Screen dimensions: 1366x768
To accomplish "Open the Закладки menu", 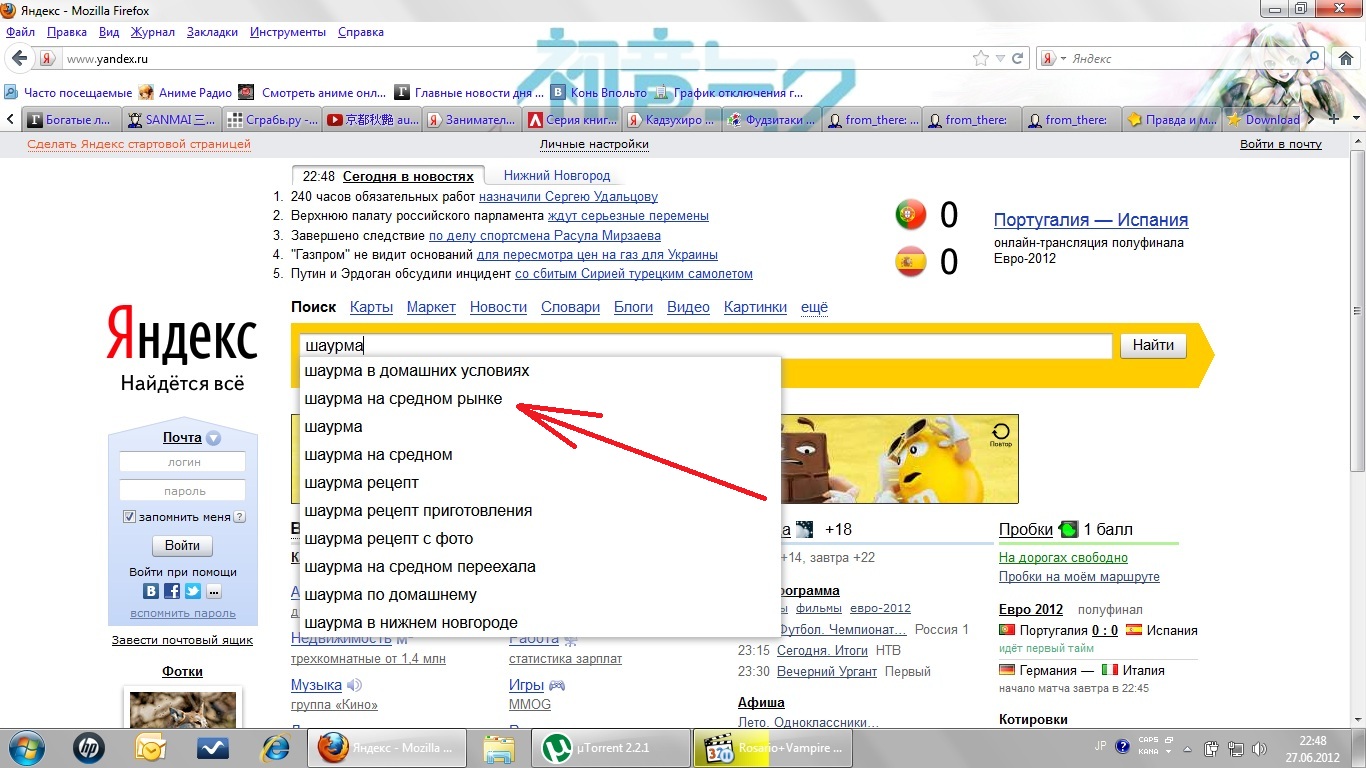I will (212, 32).
